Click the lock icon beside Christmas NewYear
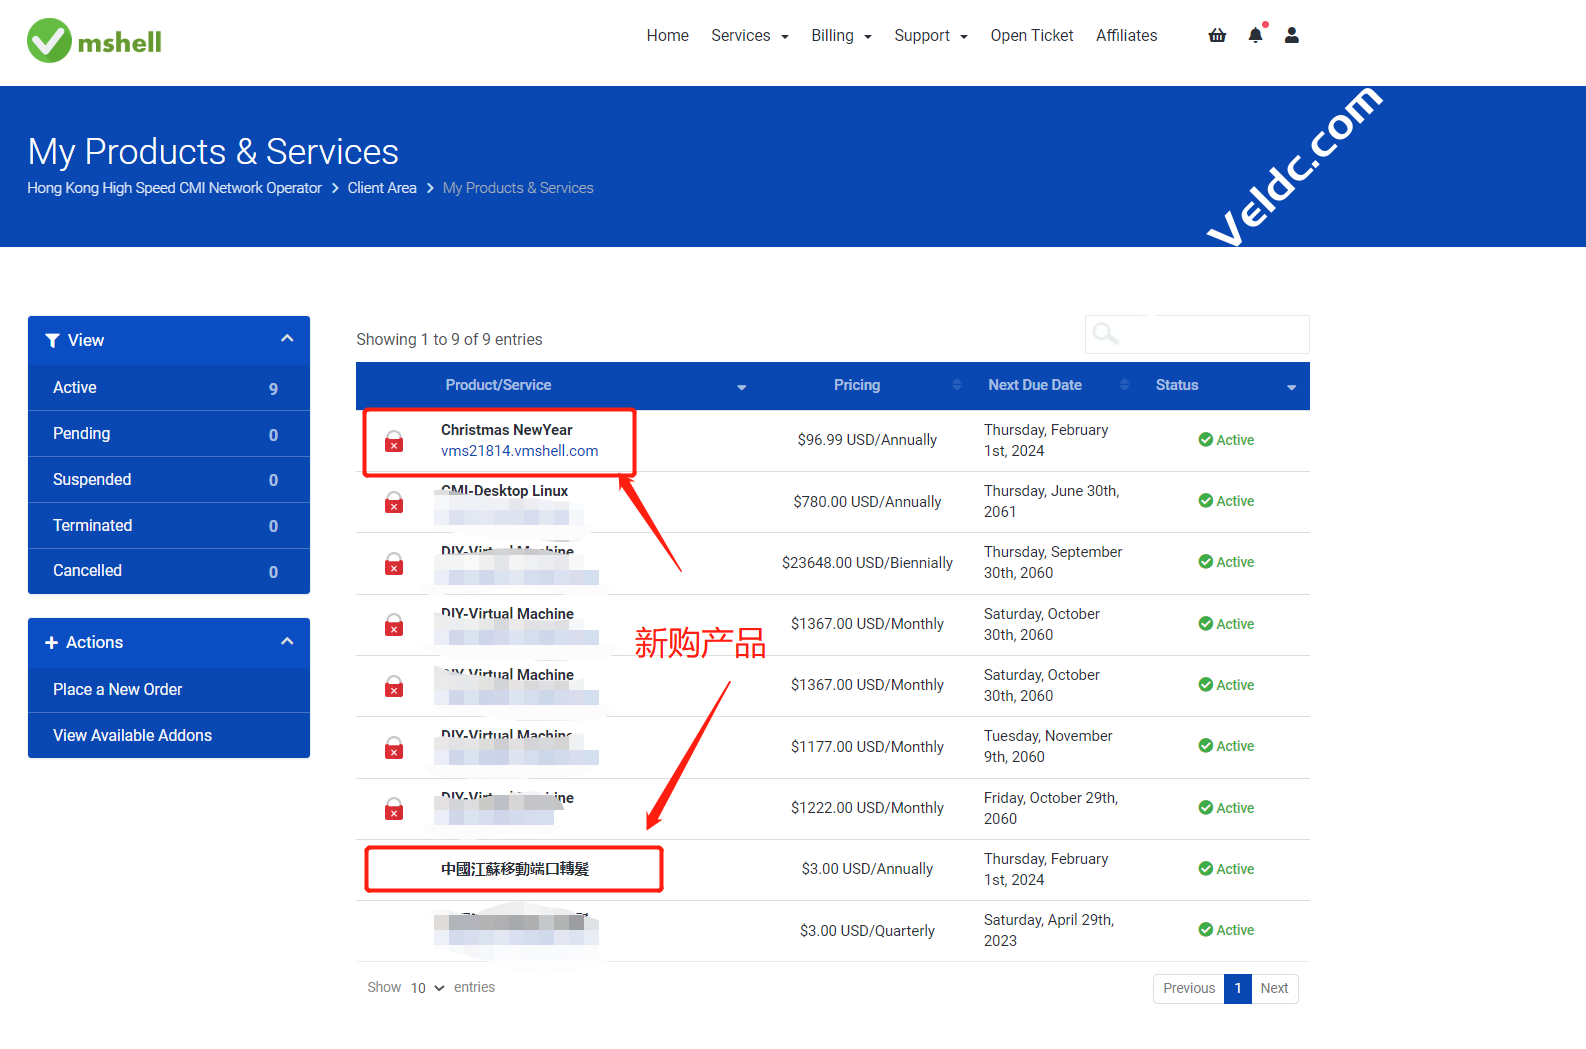This screenshot has width=1586, height=1049. tap(394, 442)
